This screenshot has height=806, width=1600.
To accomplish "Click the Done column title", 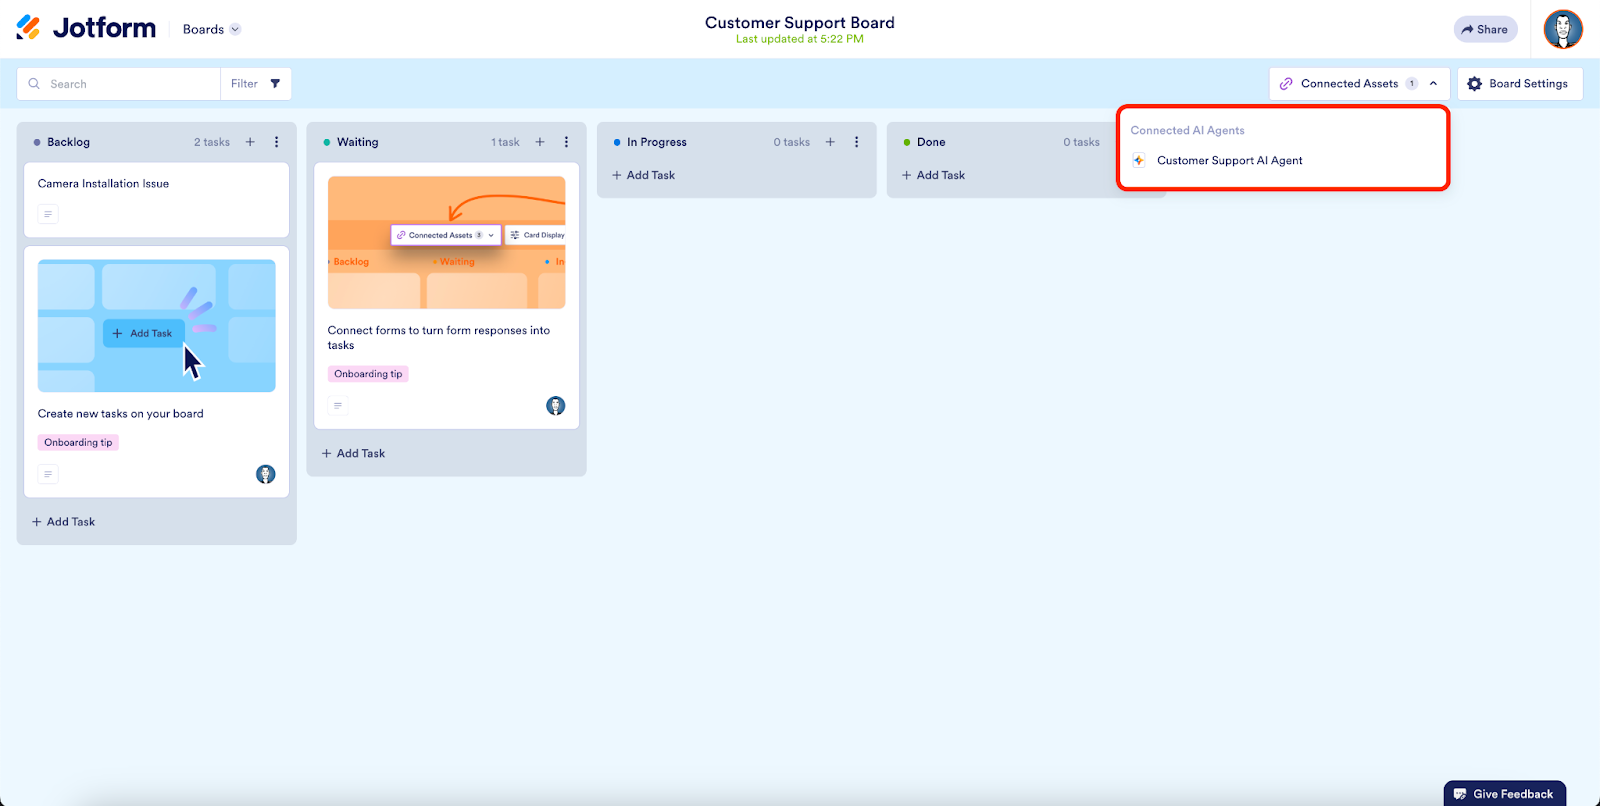I will coord(931,142).
